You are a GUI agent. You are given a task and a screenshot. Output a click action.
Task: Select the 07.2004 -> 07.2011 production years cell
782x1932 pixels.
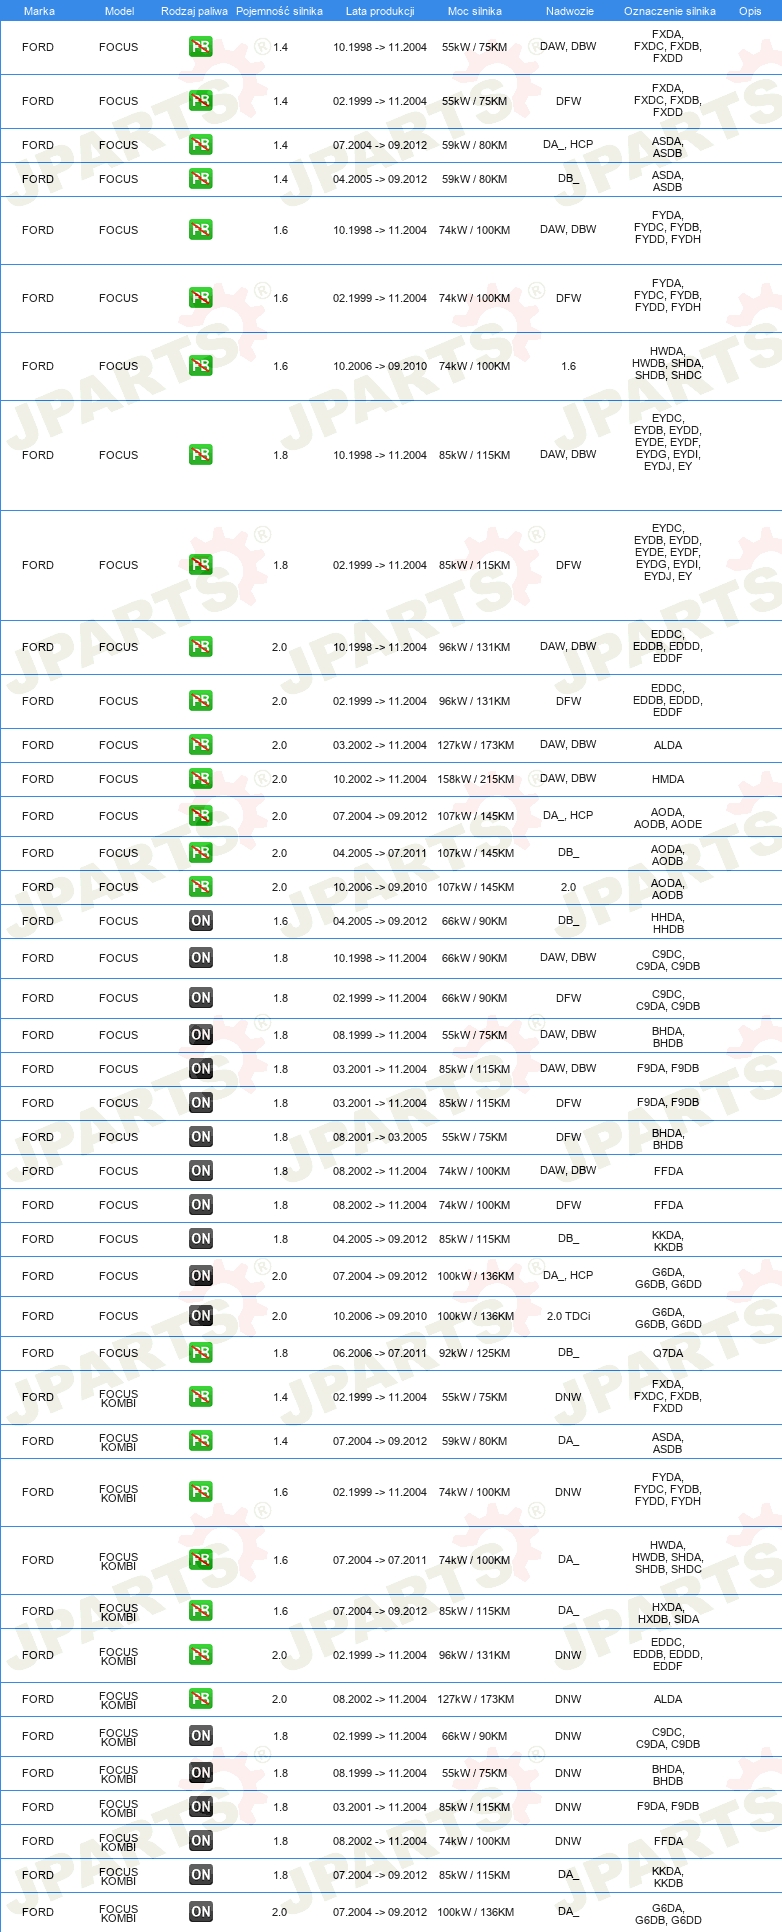380,1560
